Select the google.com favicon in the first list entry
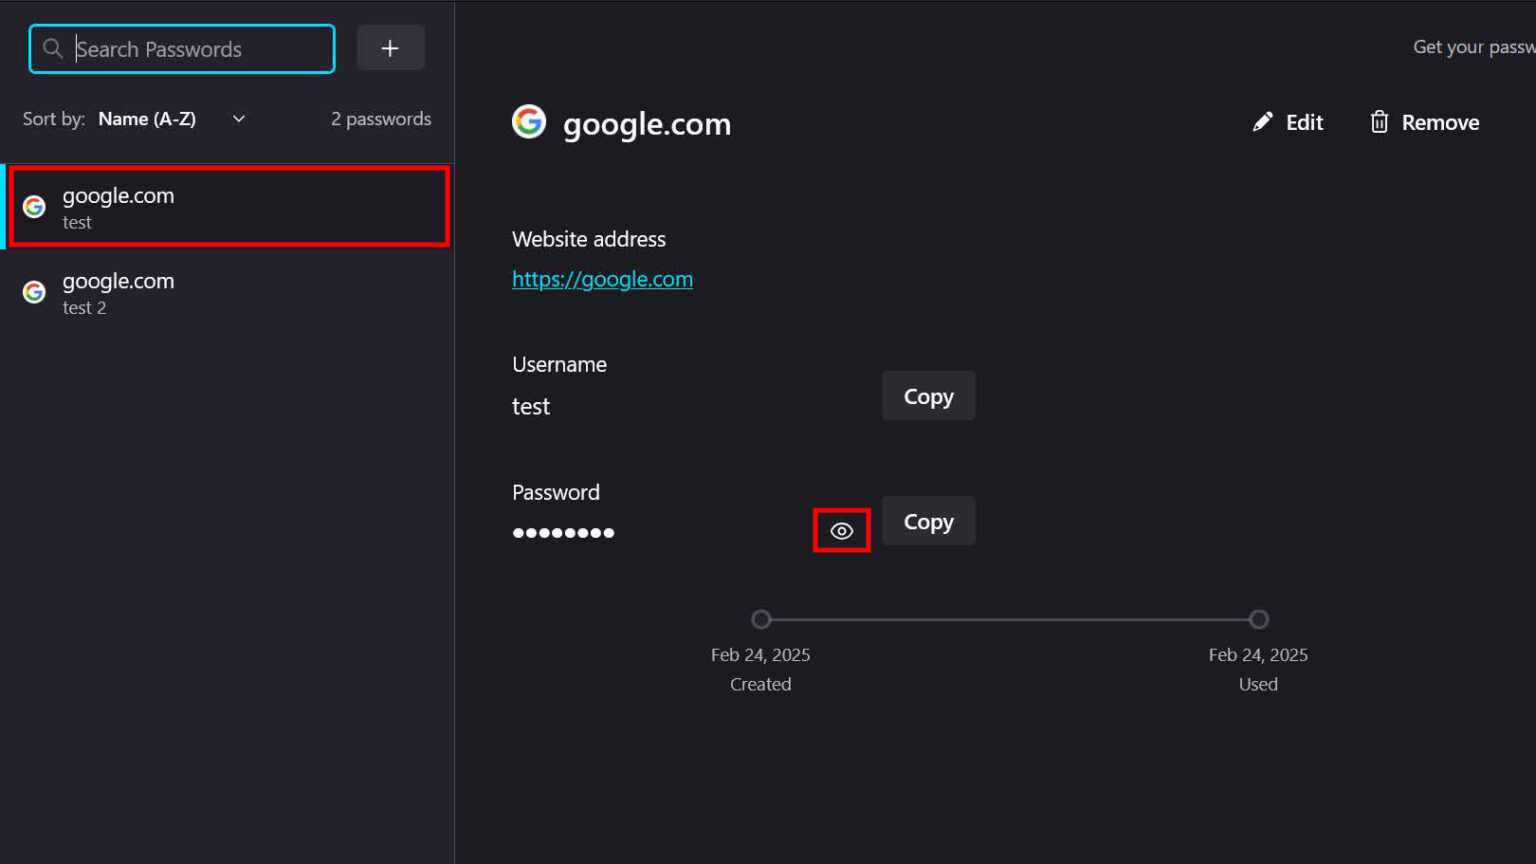This screenshot has width=1536, height=864. pyautogui.click(x=33, y=206)
